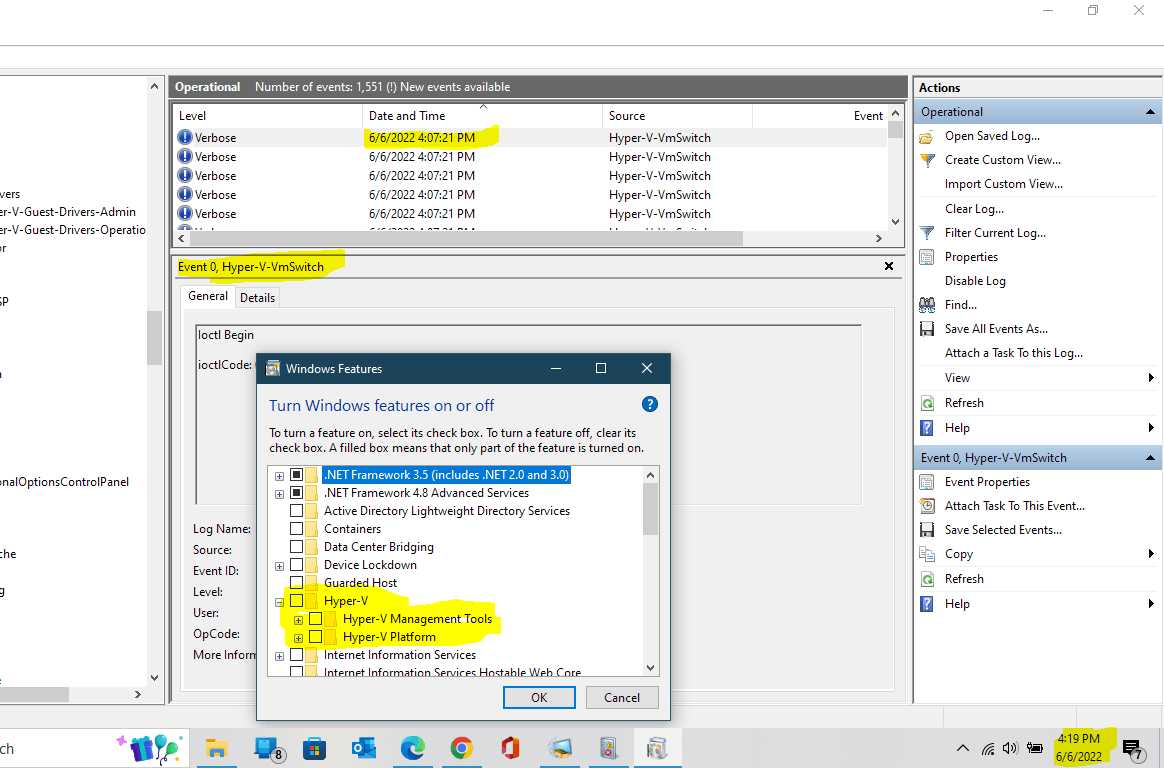1164x768 pixels.
Task: Click the Copy icon in Actions pane
Action: pyautogui.click(x=926, y=554)
